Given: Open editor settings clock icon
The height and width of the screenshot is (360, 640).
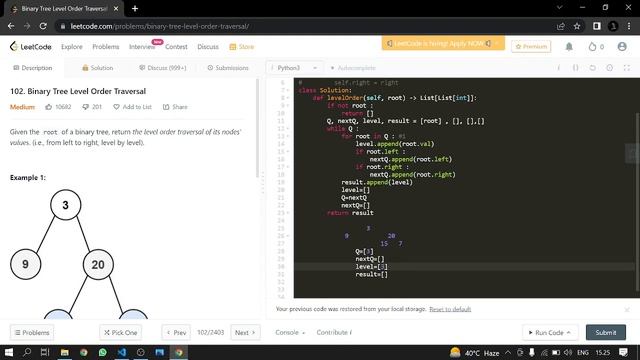Looking at the screenshot, I should [x=609, y=68].
